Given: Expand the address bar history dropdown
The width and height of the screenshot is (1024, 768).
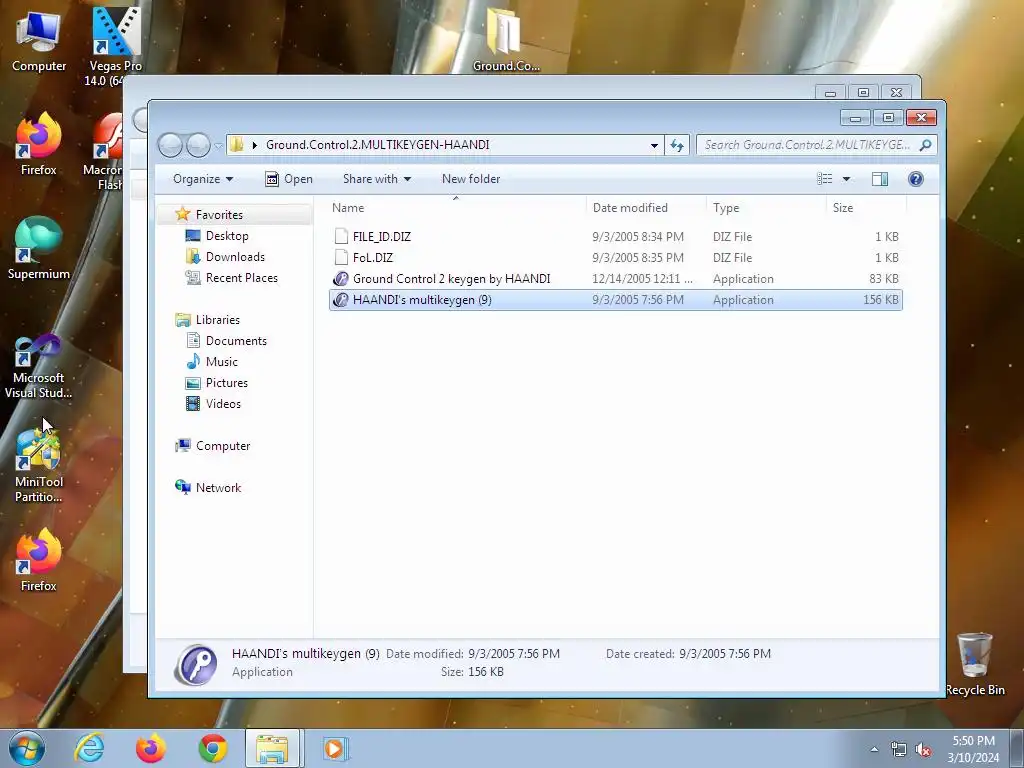Looking at the screenshot, I should point(654,145).
